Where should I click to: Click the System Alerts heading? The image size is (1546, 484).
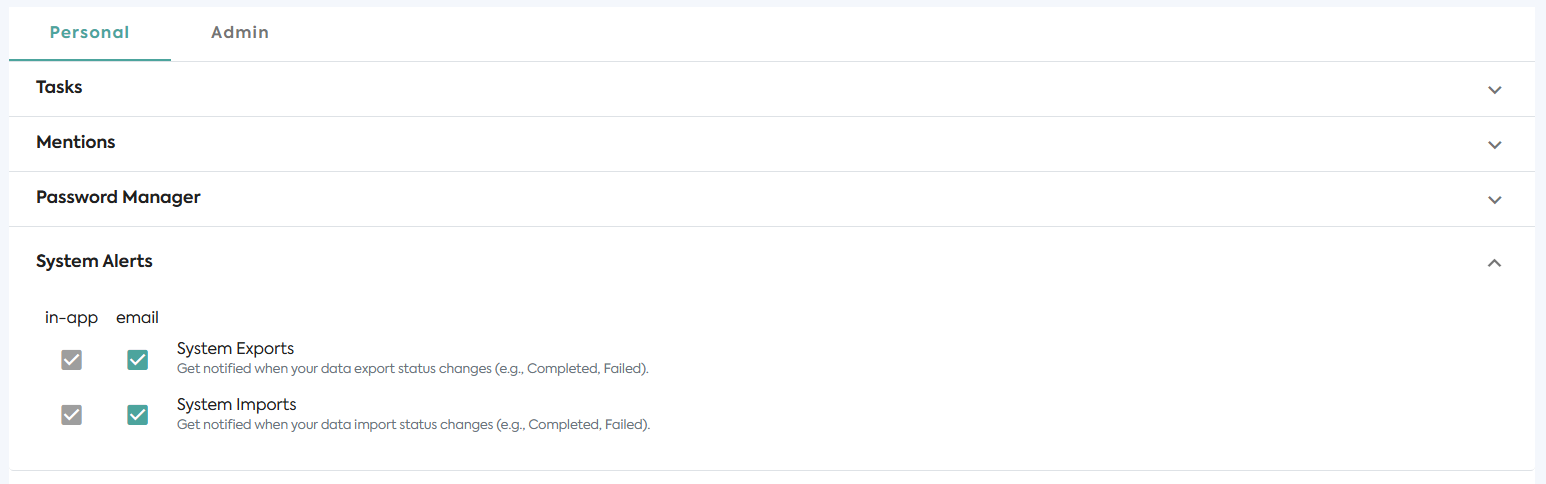click(x=94, y=261)
